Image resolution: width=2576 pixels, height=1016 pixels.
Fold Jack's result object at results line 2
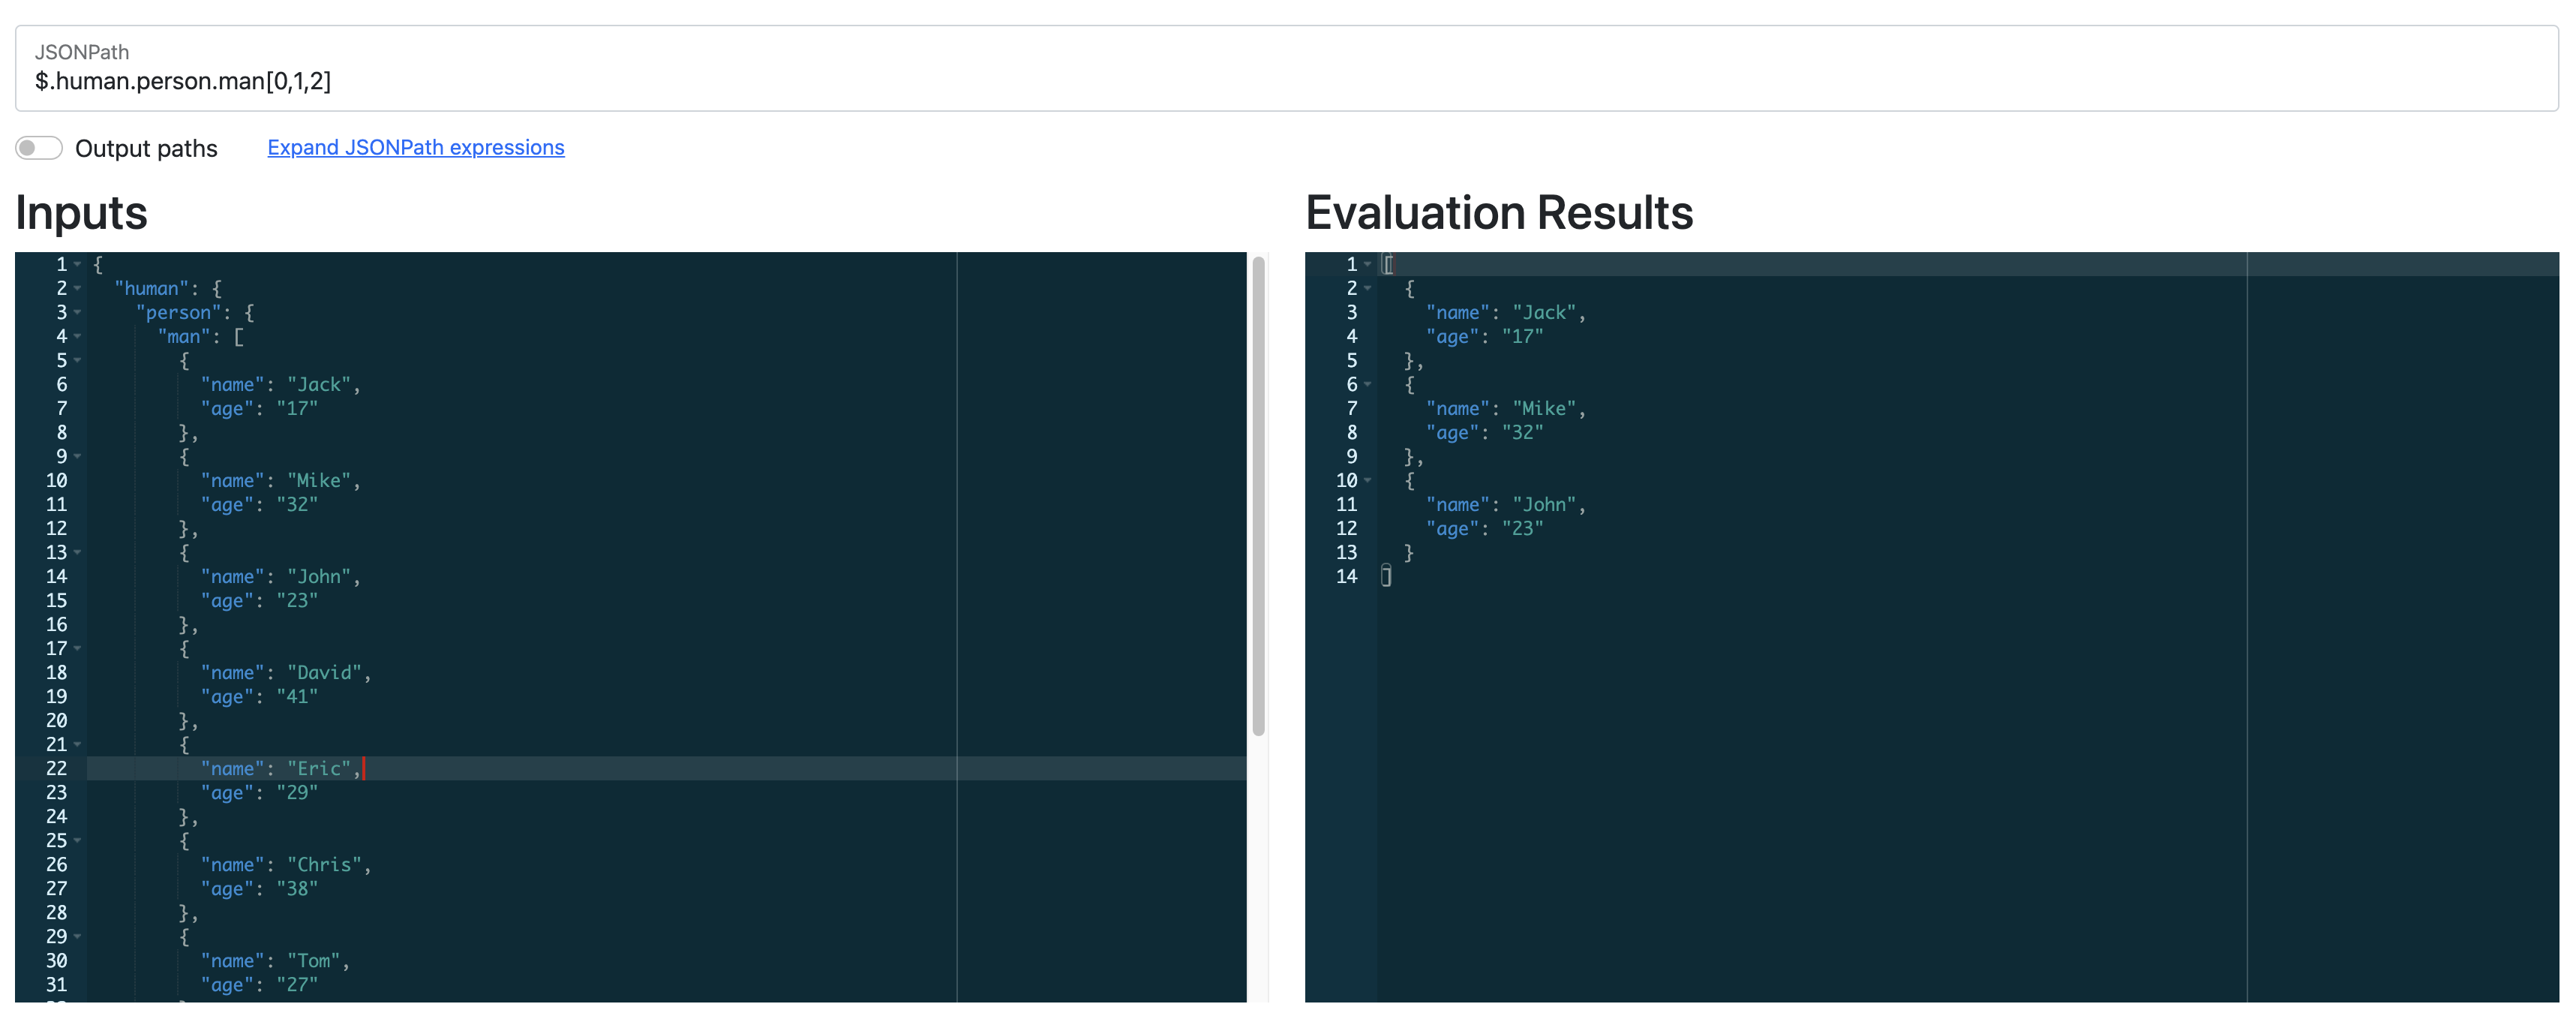coord(1367,289)
